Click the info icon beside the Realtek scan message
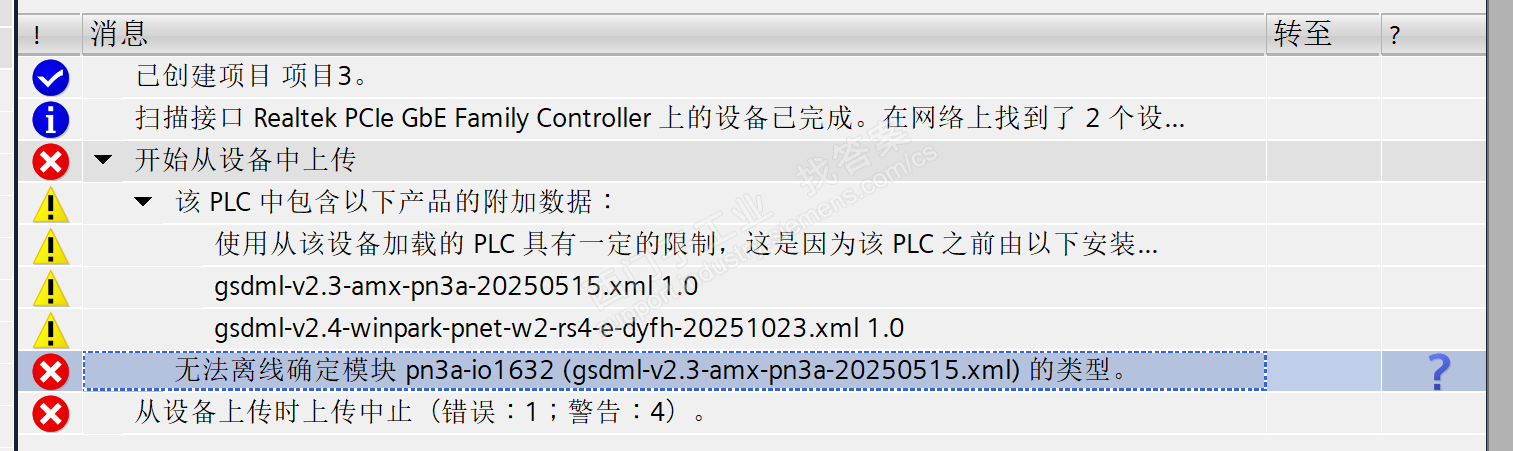 tap(50, 119)
